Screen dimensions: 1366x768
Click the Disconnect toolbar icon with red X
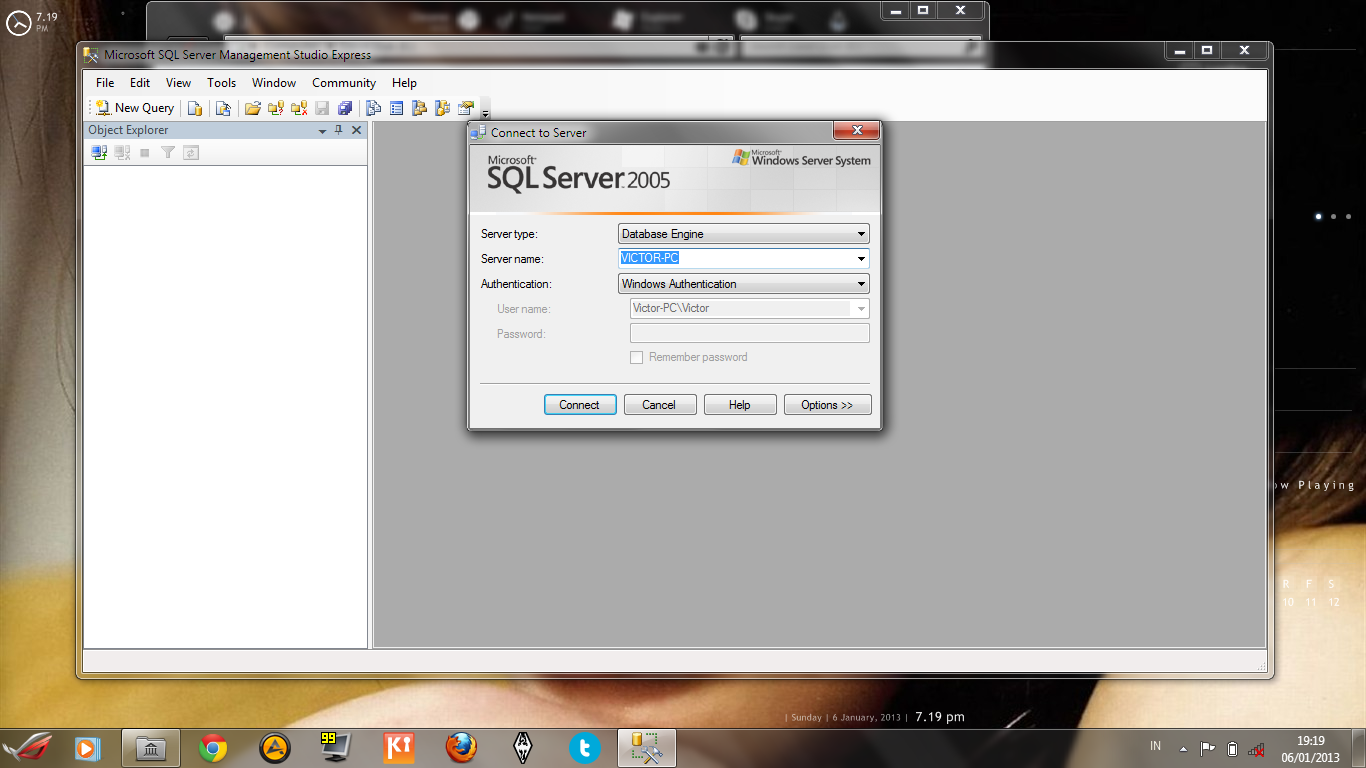tap(298, 108)
